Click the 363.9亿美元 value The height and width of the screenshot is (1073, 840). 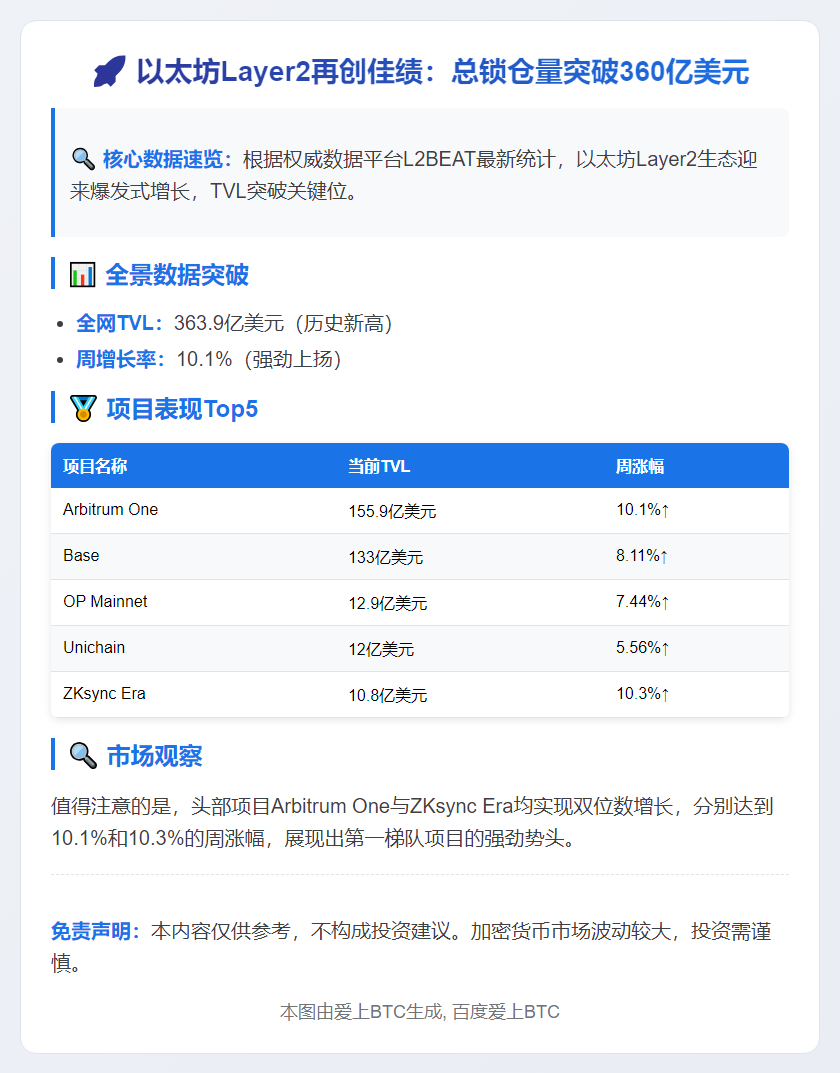(228, 323)
